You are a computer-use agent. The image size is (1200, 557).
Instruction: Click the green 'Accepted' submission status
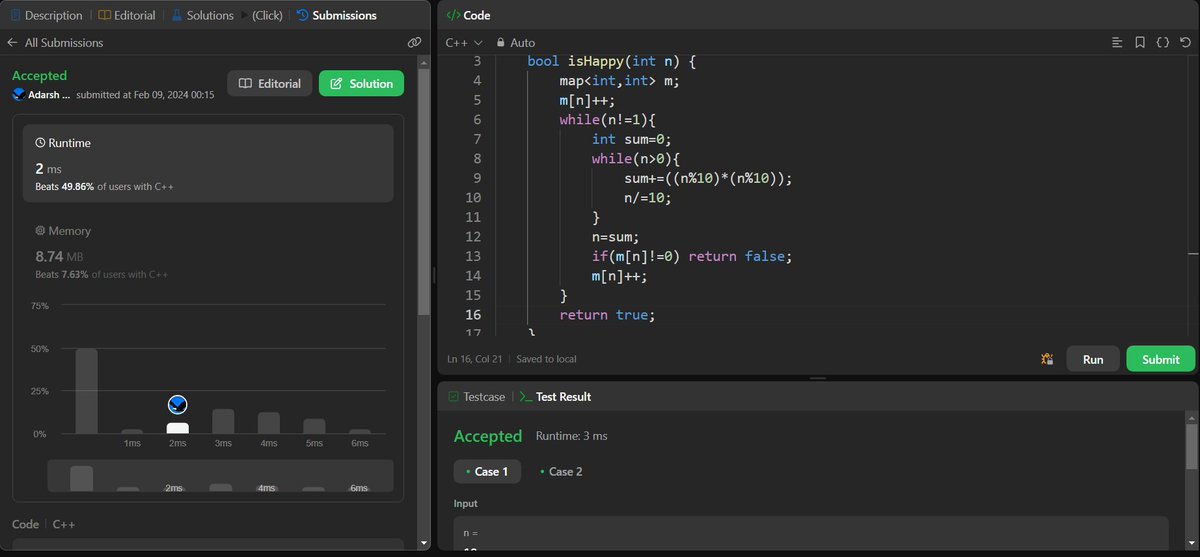tap(40, 76)
